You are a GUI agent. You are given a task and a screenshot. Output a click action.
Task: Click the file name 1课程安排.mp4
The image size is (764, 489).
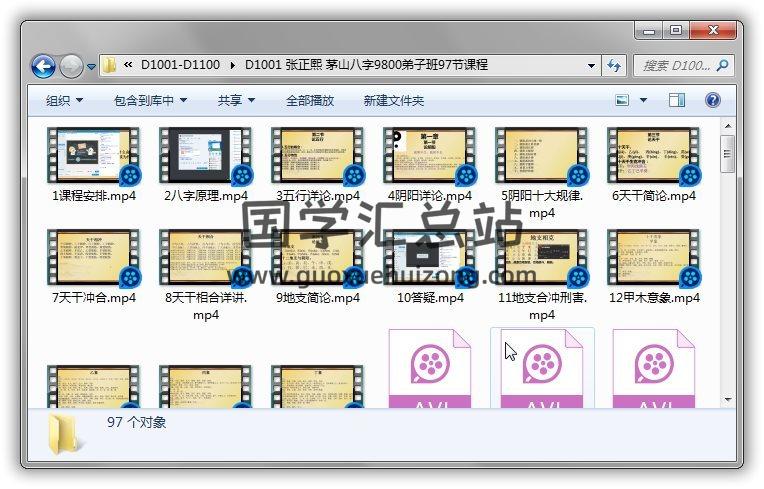click(94, 196)
